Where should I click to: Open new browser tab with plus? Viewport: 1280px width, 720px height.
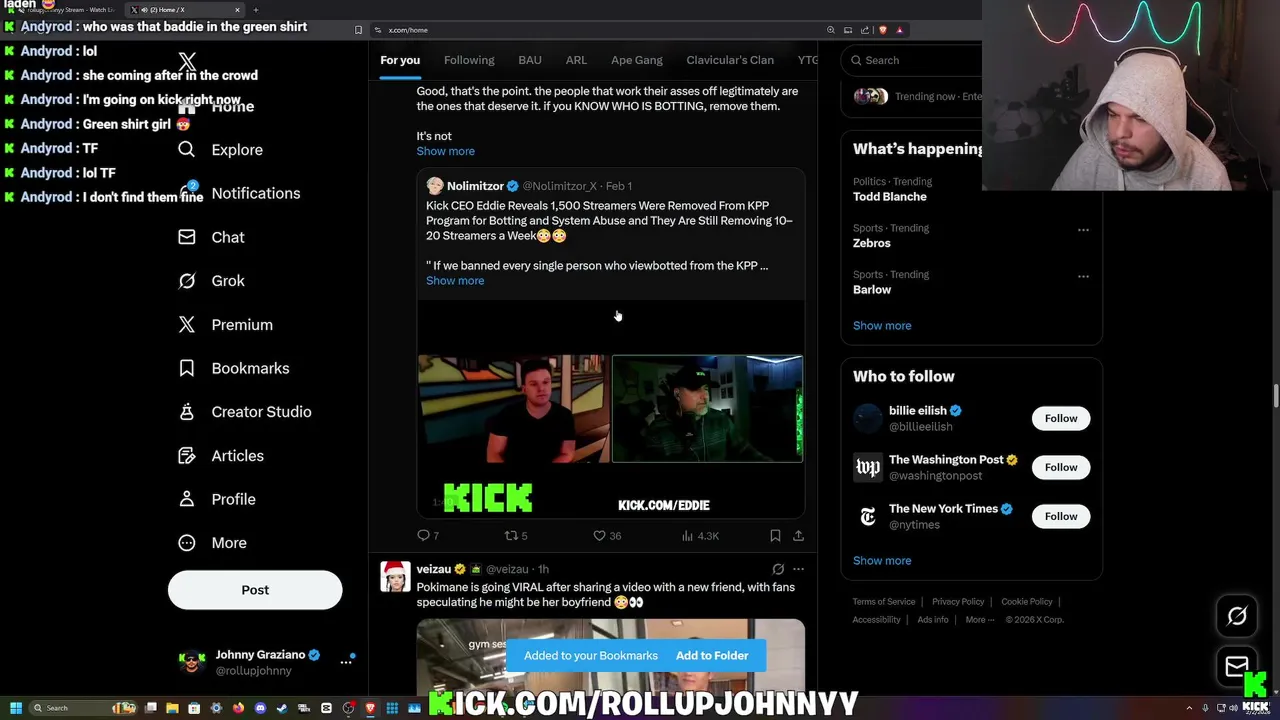point(256,10)
